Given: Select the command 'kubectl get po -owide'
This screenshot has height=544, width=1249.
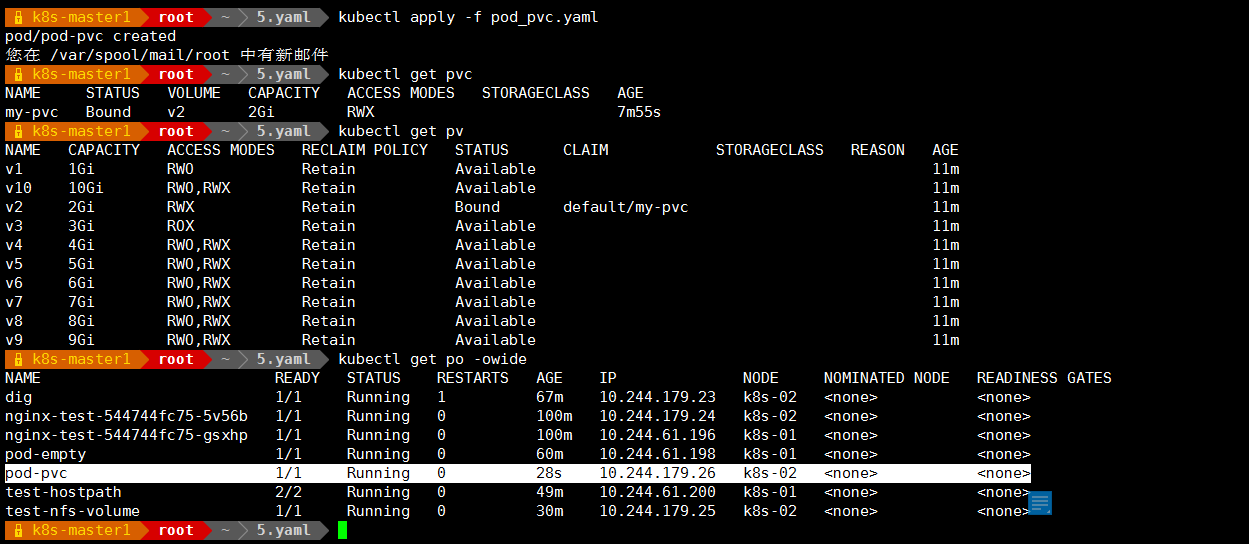Looking at the screenshot, I should [x=432, y=359].
